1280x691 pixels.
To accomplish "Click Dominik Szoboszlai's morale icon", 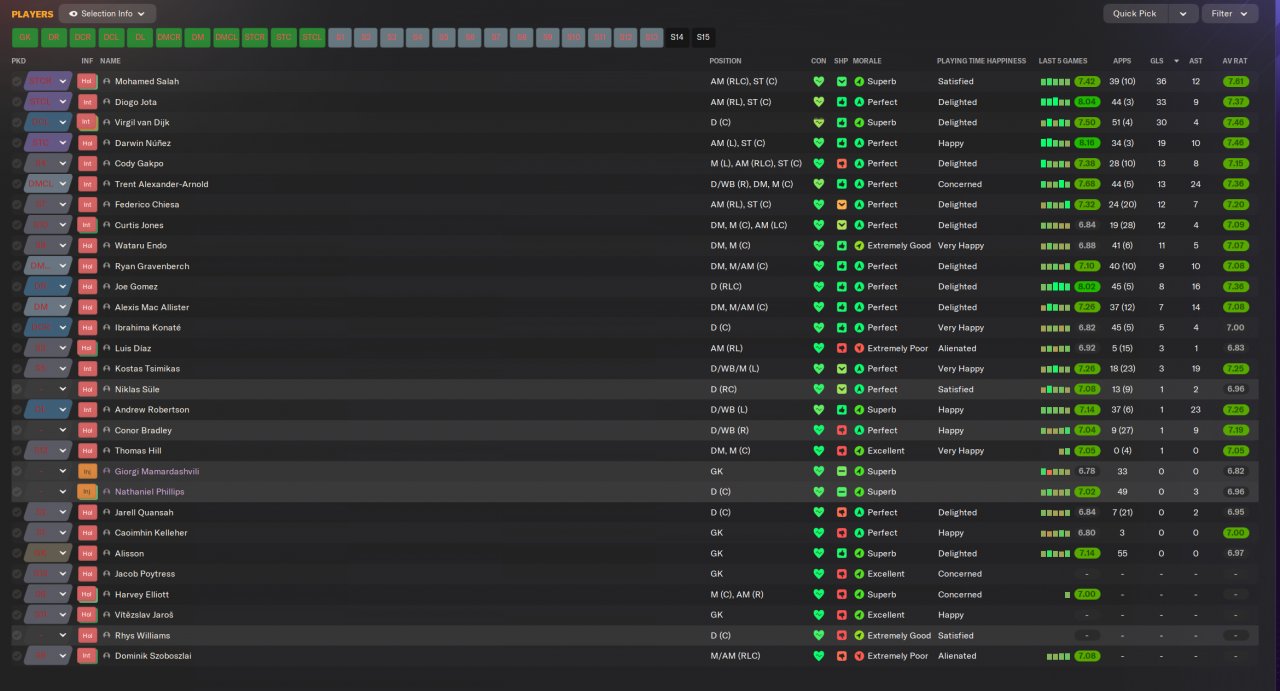I will [x=859, y=656].
